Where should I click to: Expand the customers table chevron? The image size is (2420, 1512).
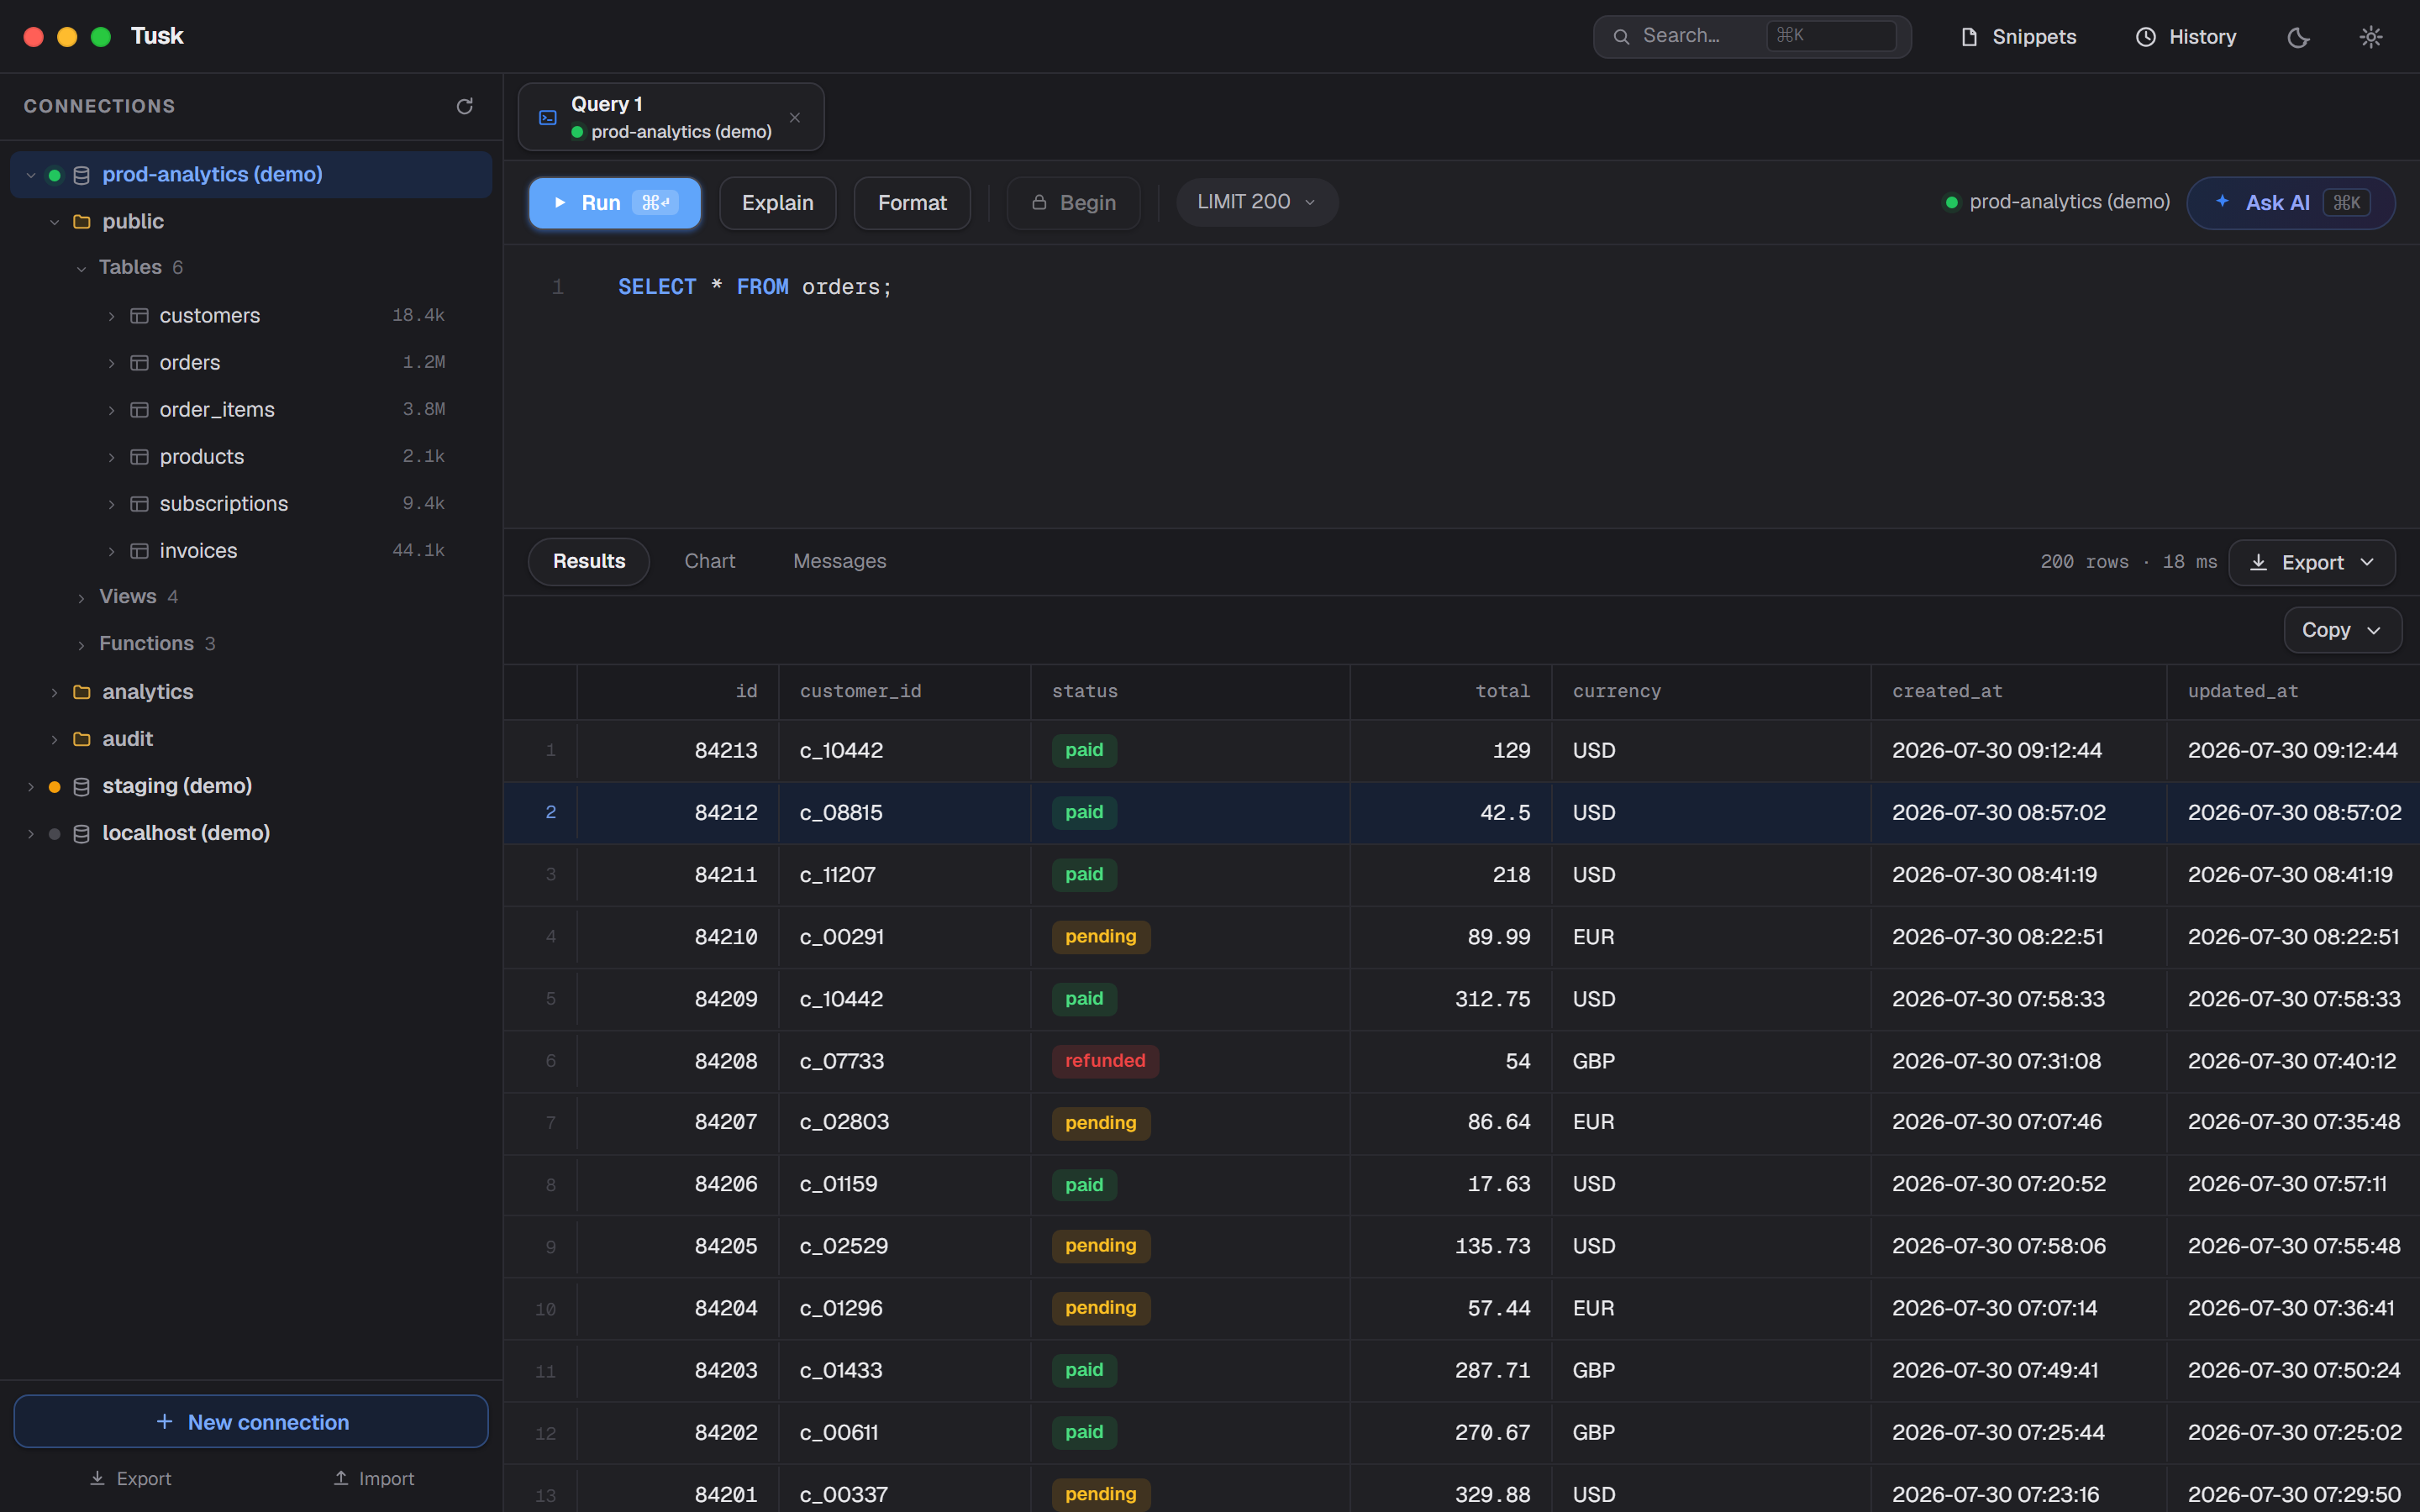112,316
